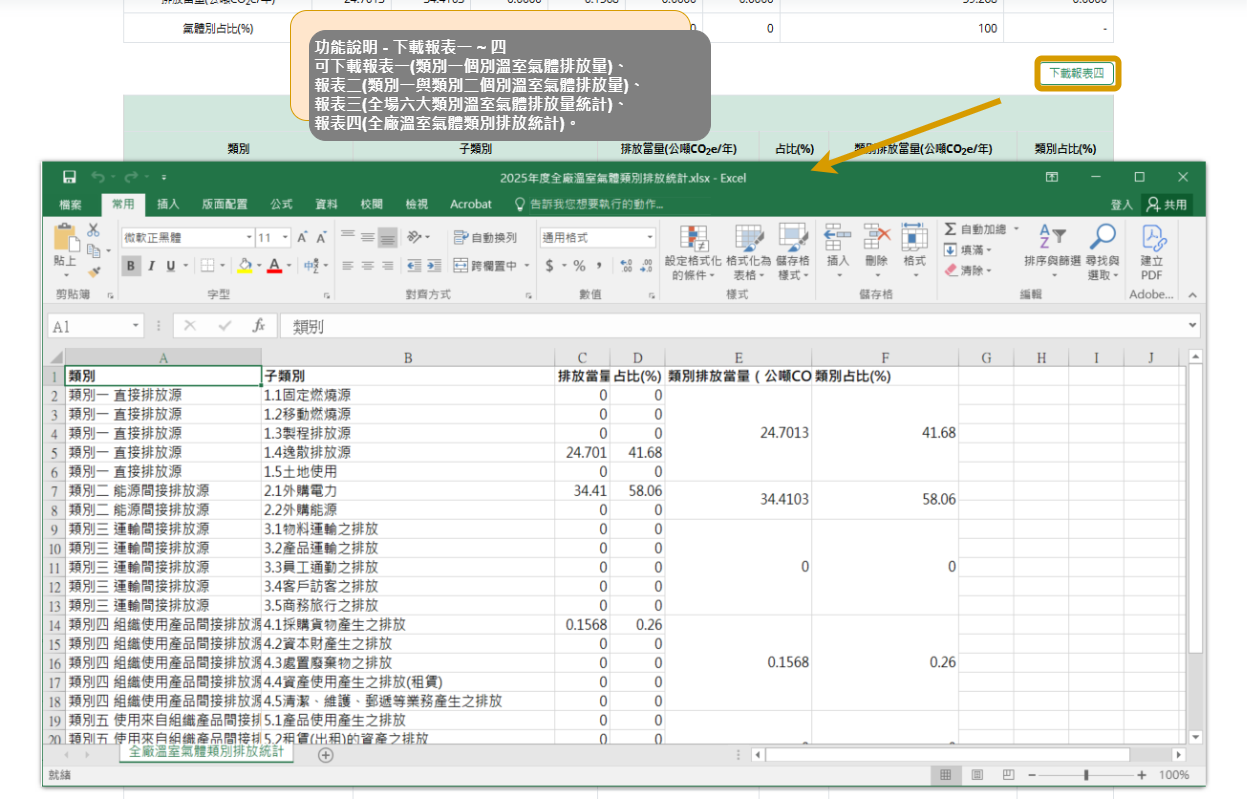The image size is (1247, 799).
Task: Click the 共用 share button
Action: (x=1167, y=204)
